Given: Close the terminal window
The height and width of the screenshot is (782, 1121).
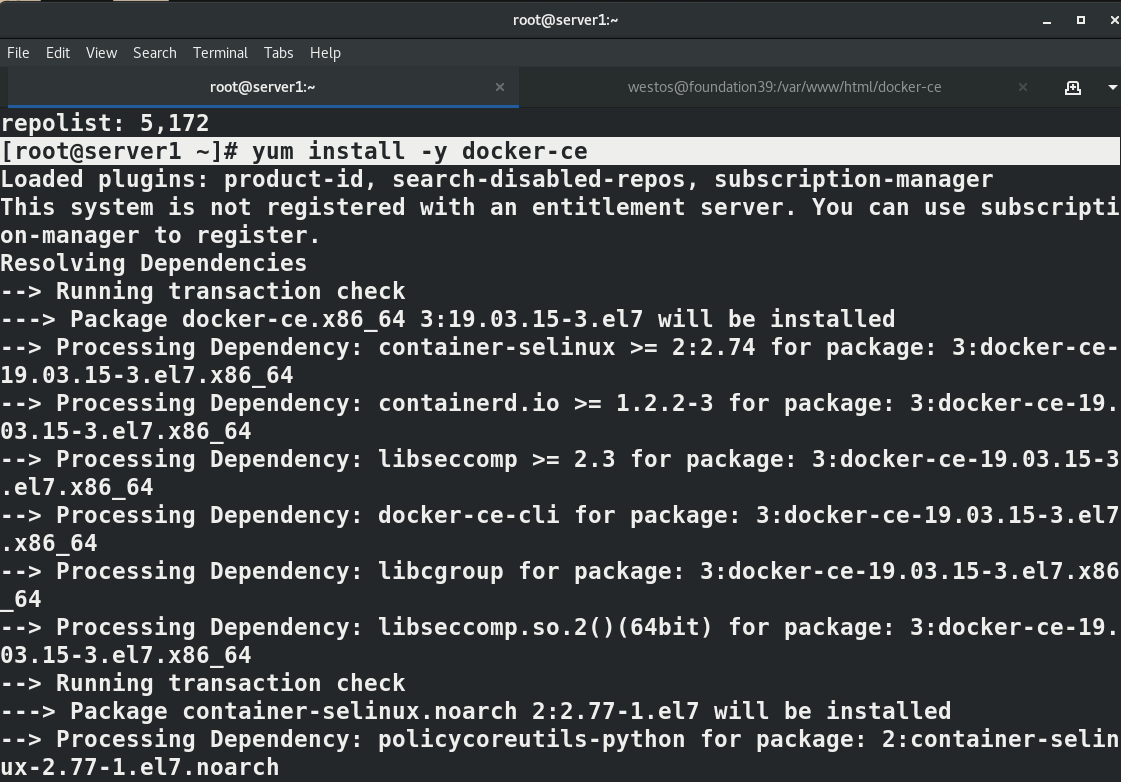Looking at the screenshot, I should pos(1114,20).
